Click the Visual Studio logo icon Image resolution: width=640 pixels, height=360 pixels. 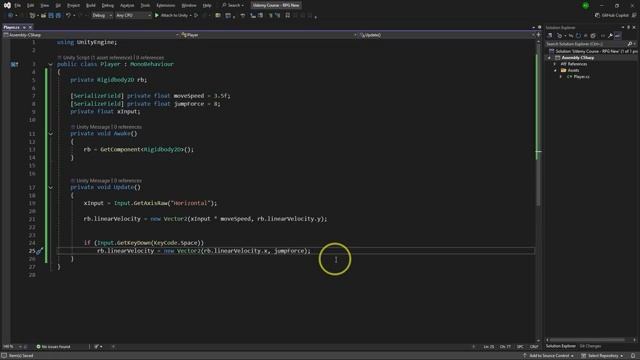click(x=7, y=5)
